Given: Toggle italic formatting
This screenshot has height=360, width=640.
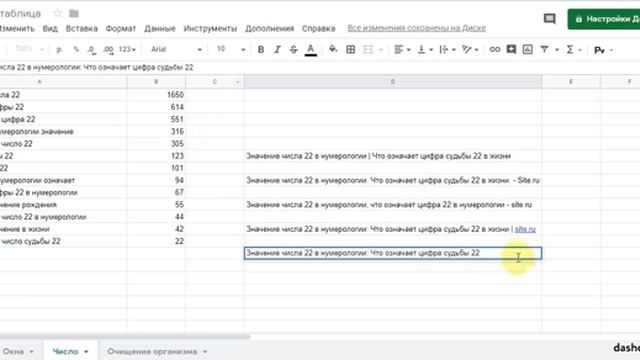Looking at the screenshot, I should (x=277, y=50).
